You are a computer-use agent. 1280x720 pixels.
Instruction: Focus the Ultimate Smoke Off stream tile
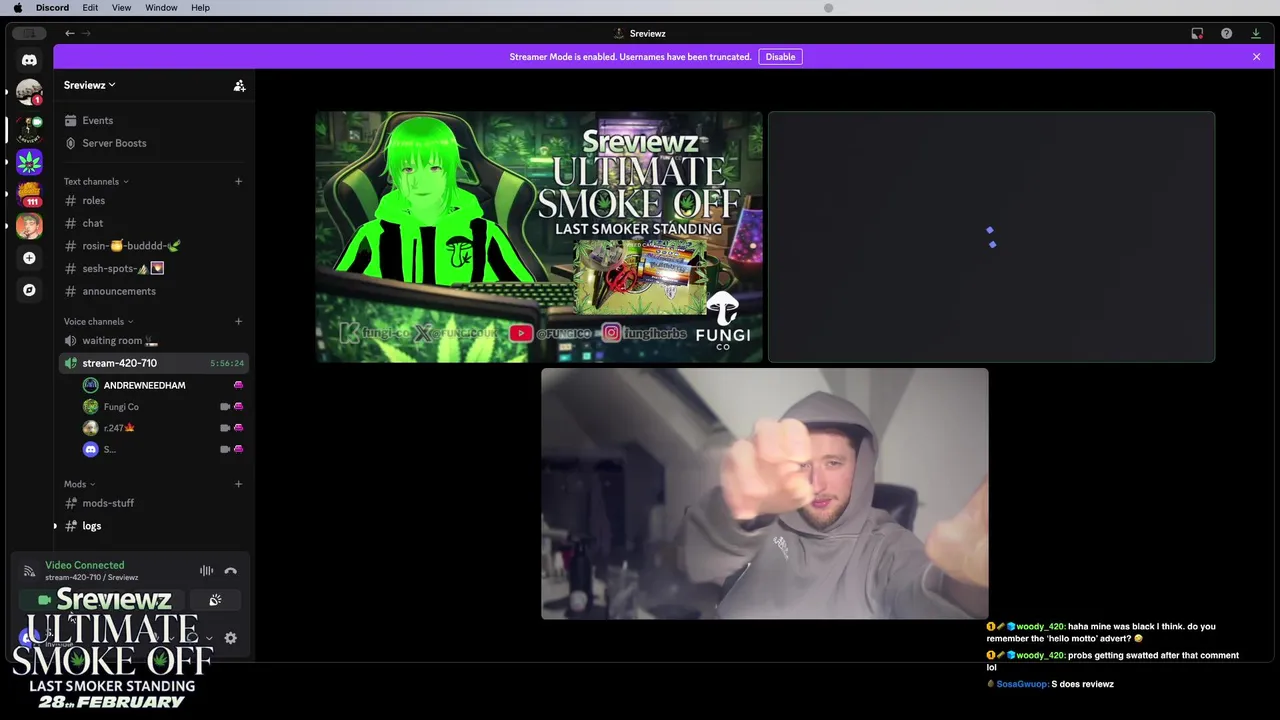coord(539,237)
